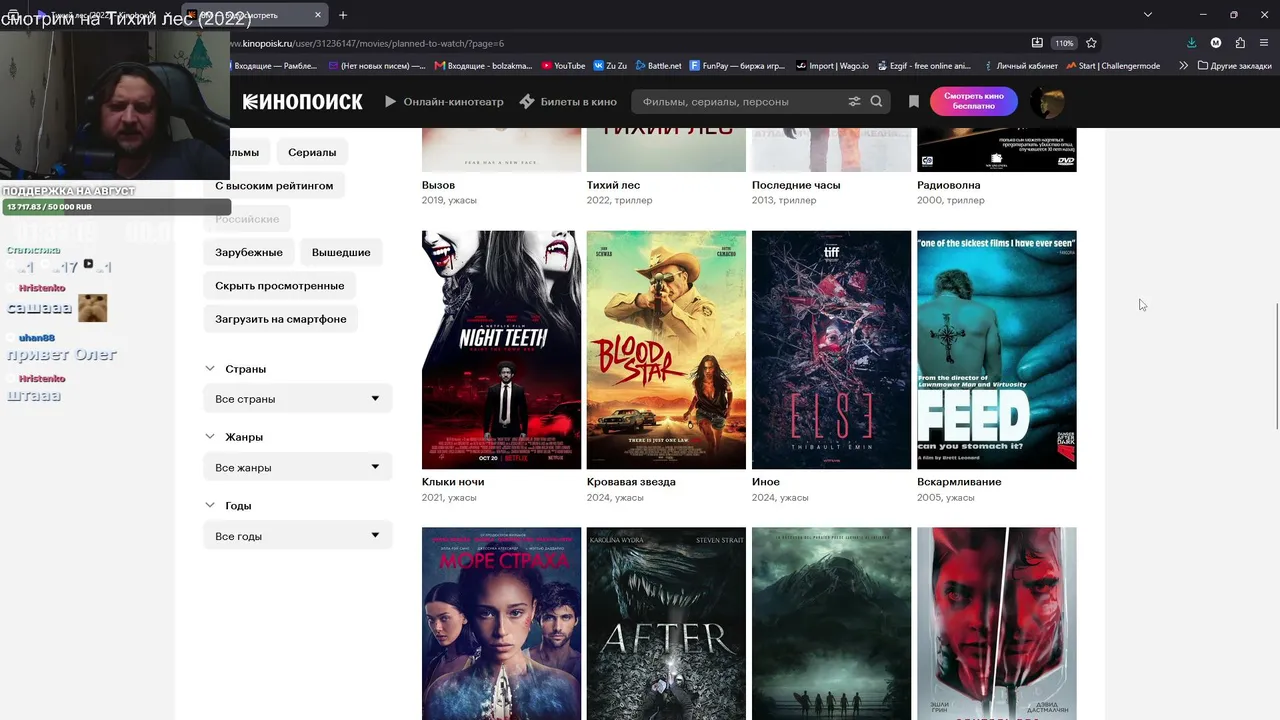1280x720 pixels.
Task: Open the Все страны dropdown
Action: pyautogui.click(x=298, y=399)
